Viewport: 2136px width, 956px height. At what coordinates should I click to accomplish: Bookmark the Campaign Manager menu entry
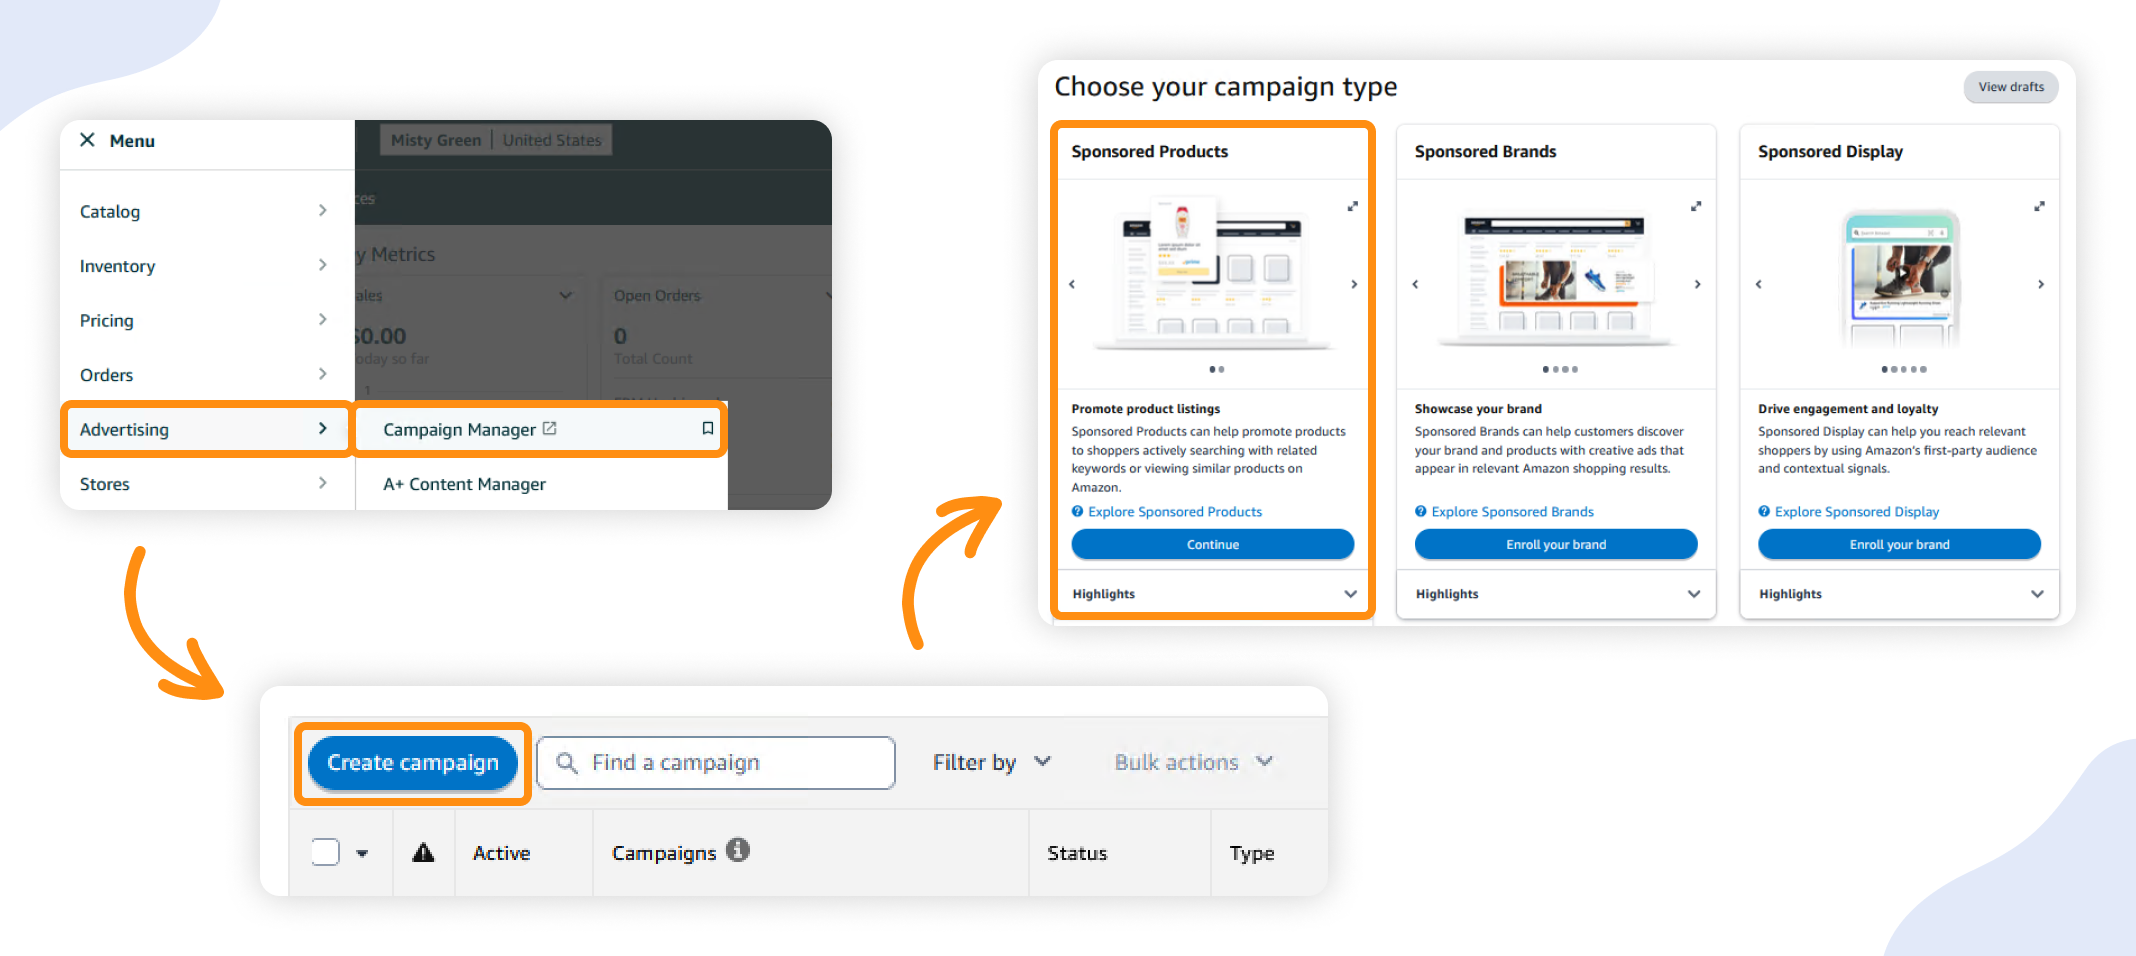coord(707,428)
